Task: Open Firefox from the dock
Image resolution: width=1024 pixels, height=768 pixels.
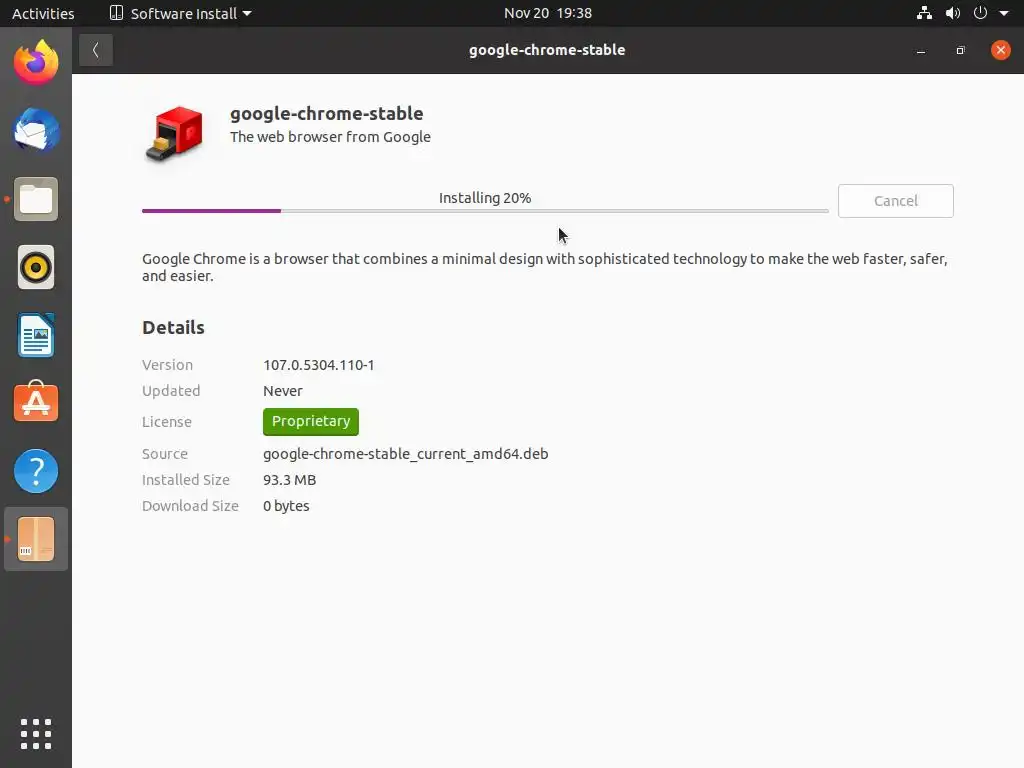Action: point(36,63)
